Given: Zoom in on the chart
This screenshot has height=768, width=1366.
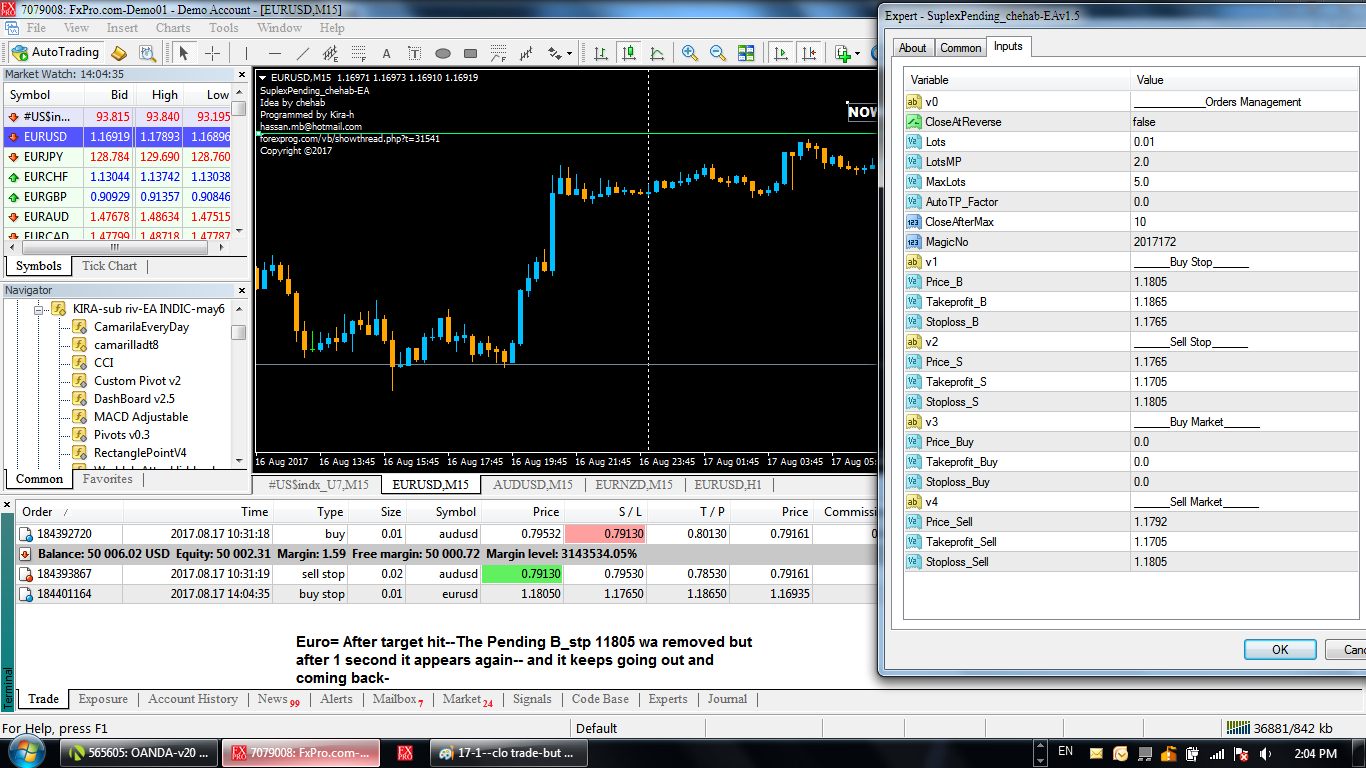Looking at the screenshot, I should pyautogui.click(x=690, y=53).
